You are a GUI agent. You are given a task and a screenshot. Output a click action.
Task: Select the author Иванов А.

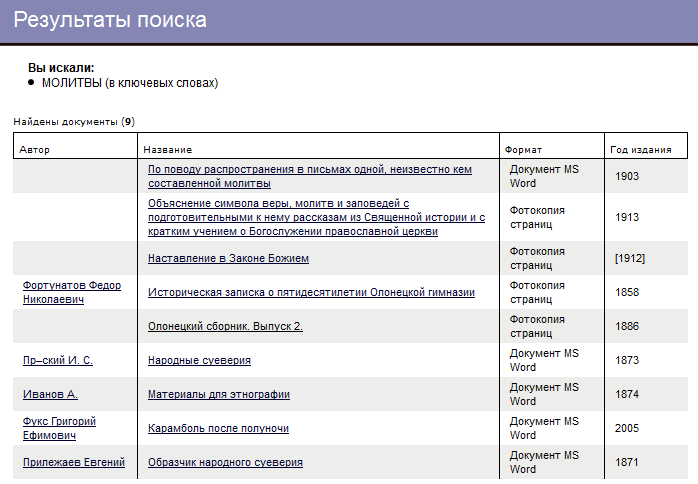pos(50,394)
